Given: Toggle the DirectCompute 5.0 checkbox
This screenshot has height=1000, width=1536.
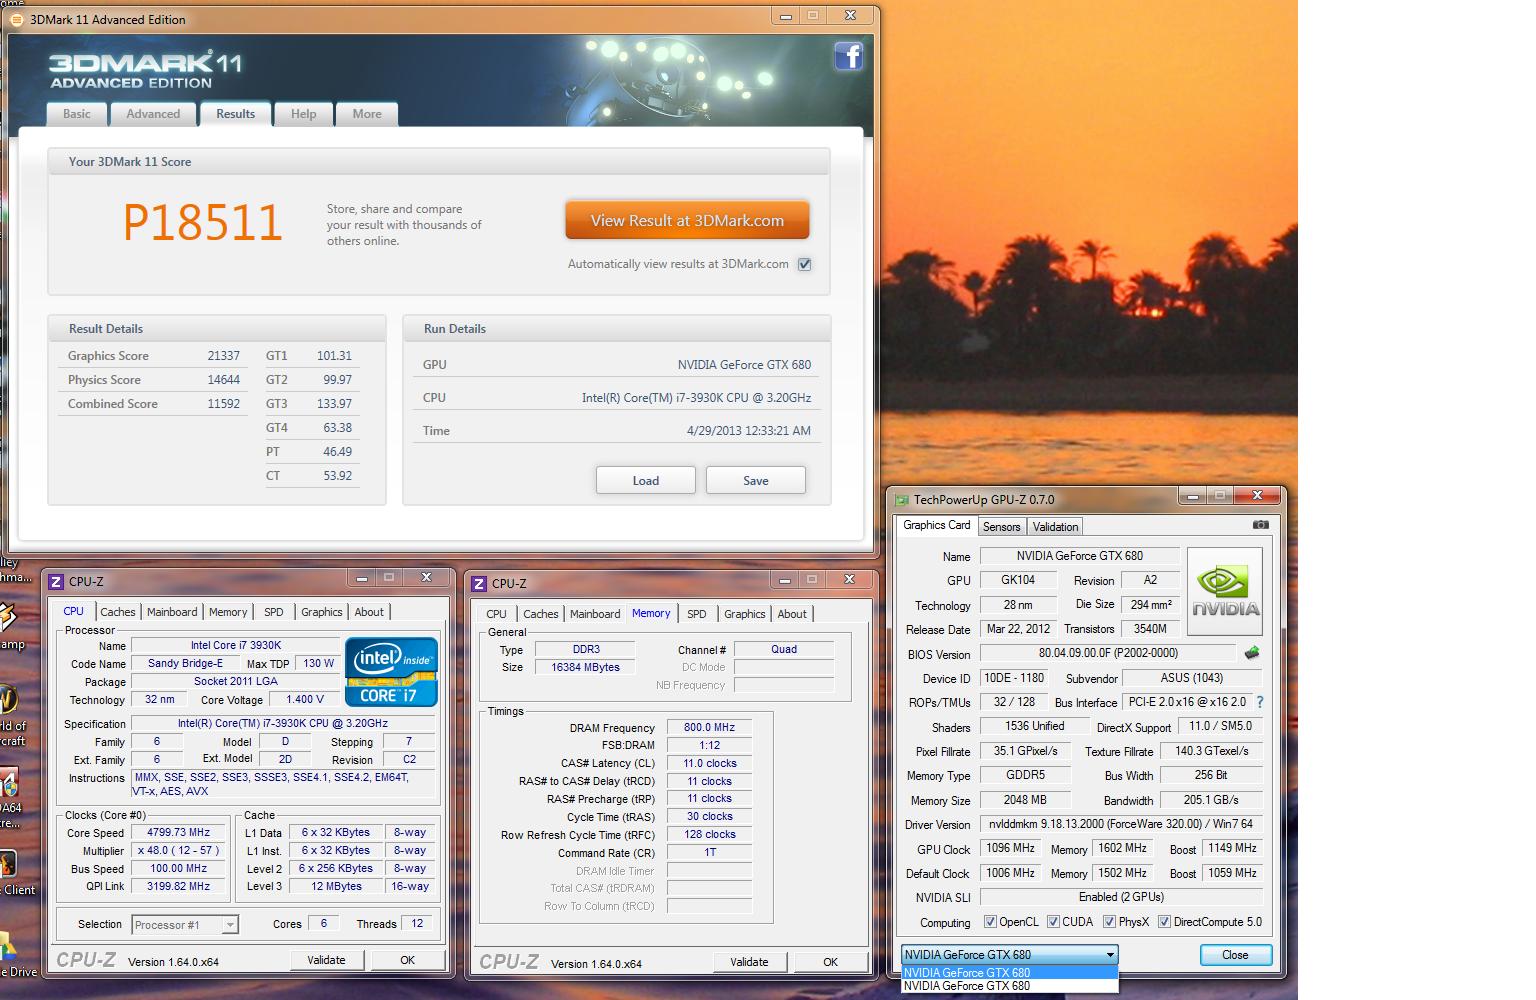Looking at the screenshot, I should click(1164, 922).
